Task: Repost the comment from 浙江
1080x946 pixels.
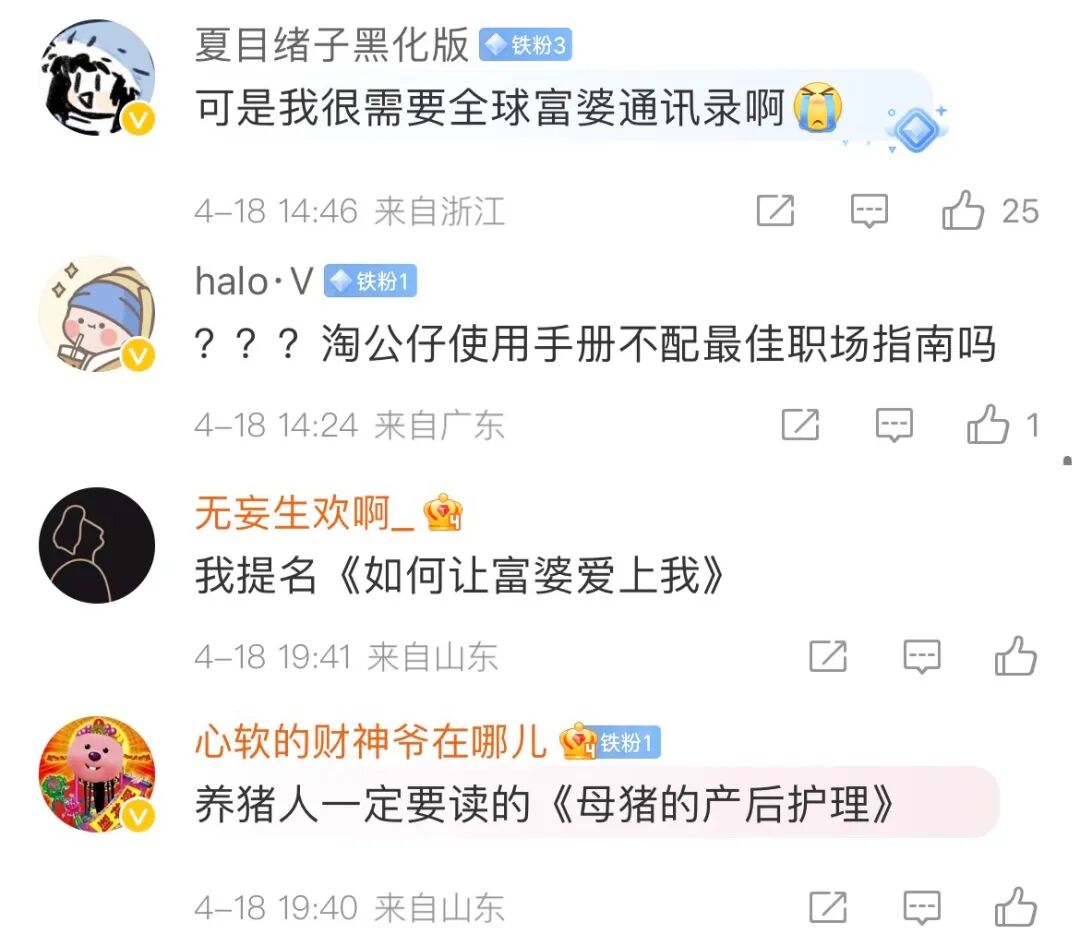Action: 776,210
